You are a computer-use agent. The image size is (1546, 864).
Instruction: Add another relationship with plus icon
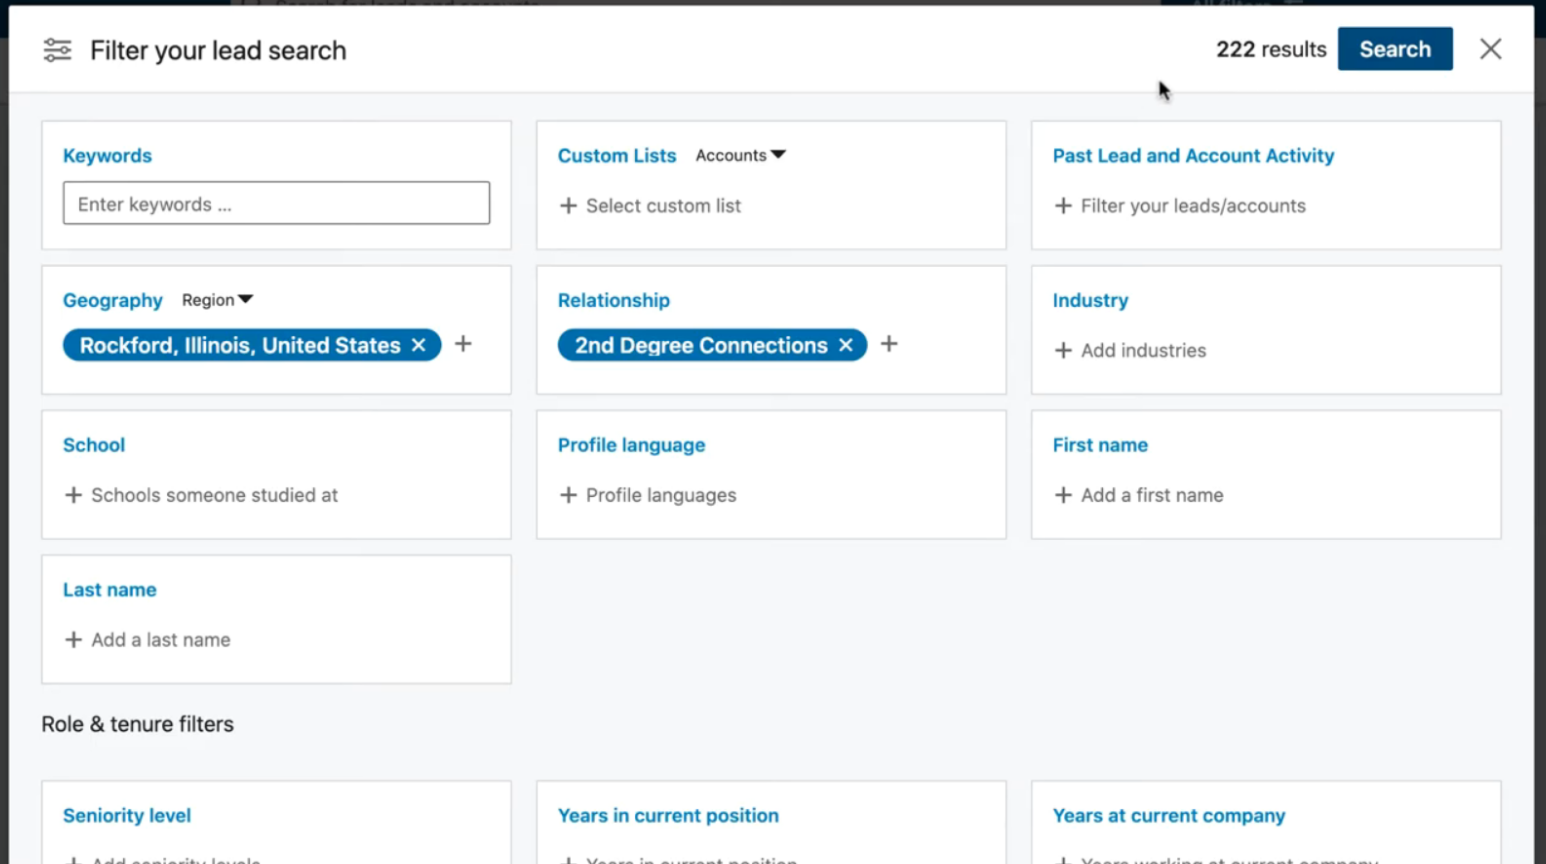(x=889, y=344)
